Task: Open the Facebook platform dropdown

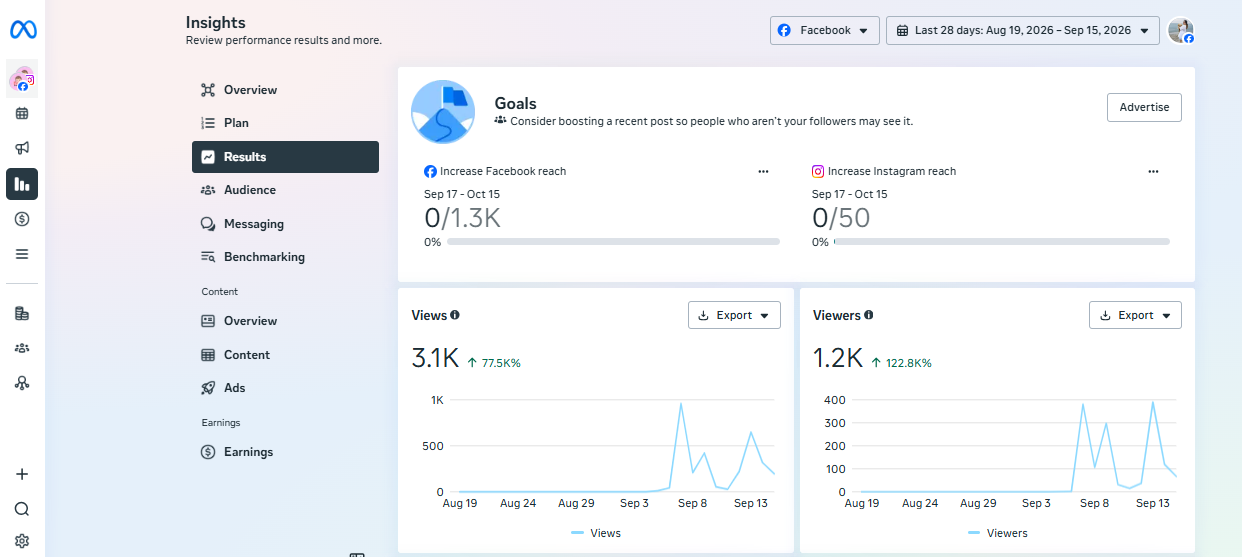Action: click(825, 30)
